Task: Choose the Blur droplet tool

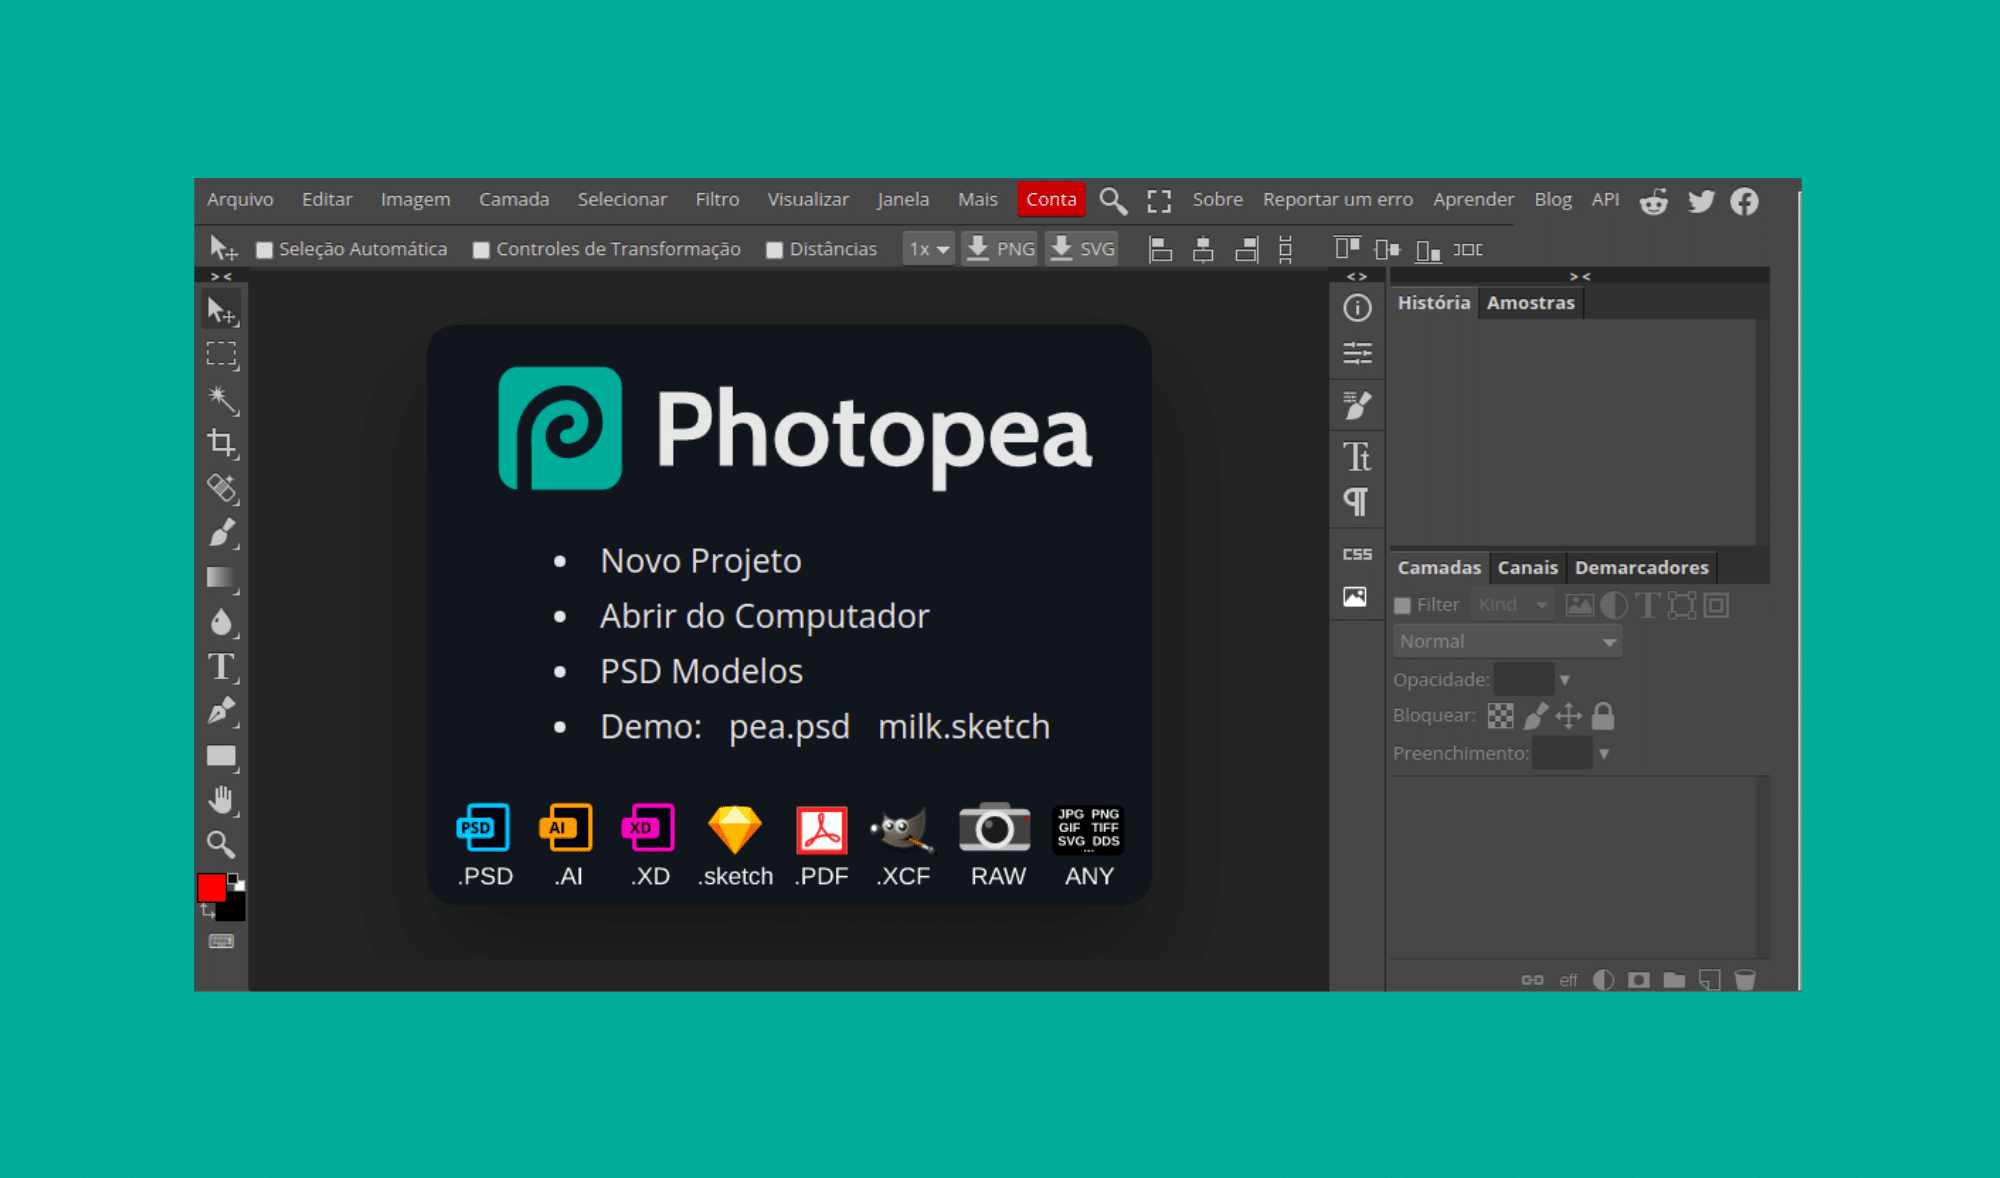Action: click(x=221, y=622)
